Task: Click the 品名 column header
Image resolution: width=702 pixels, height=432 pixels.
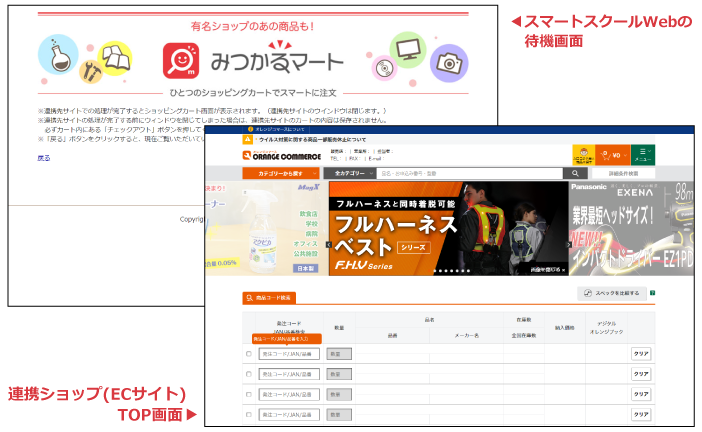Action: [x=429, y=320]
